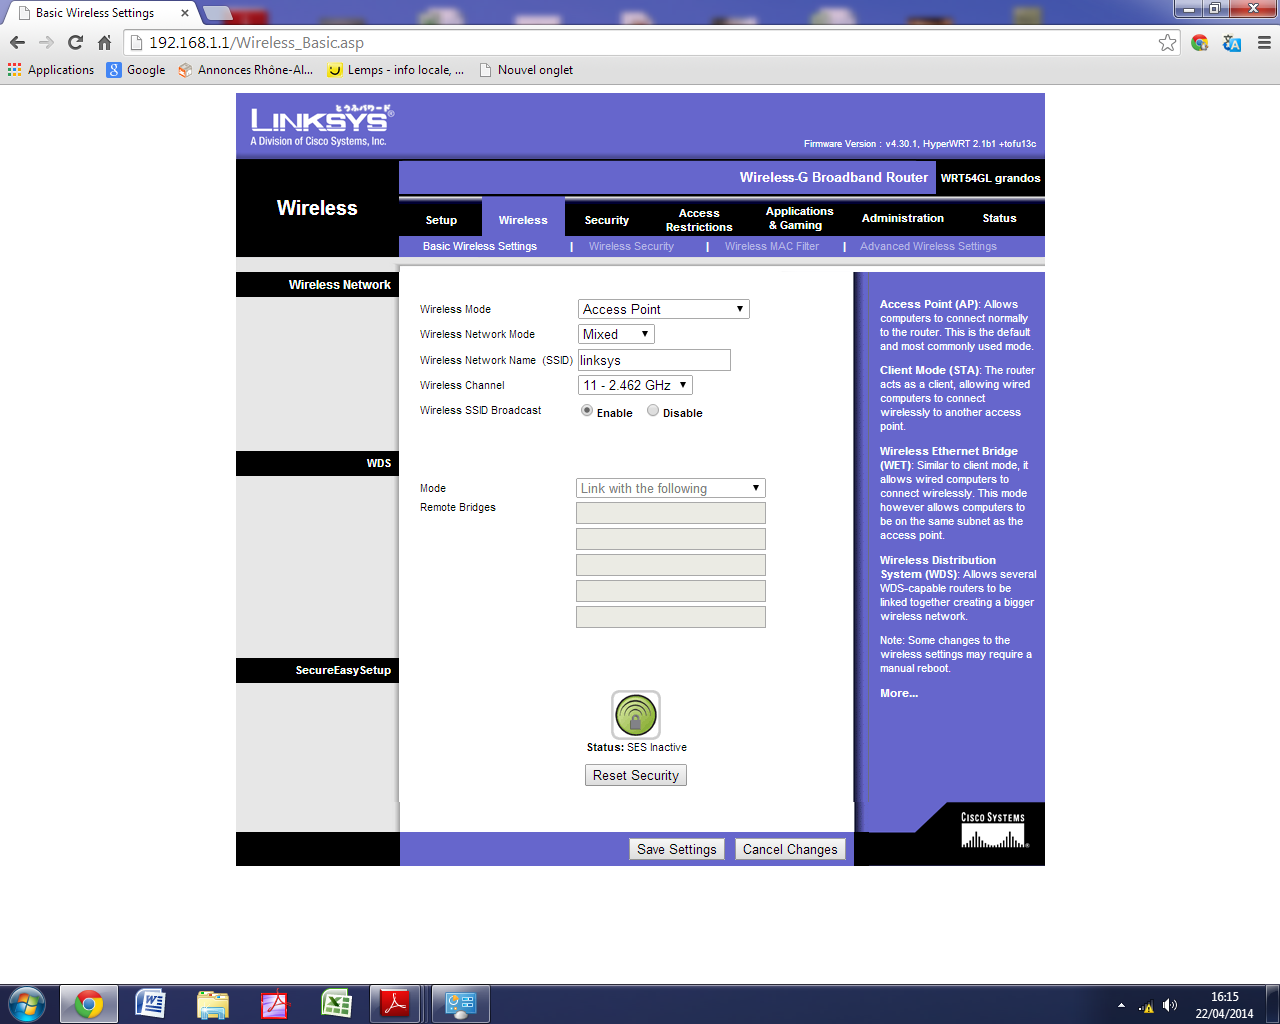Click the last Remote Bridges field
Viewport: 1280px width, 1024px height.
pos(671,617)
